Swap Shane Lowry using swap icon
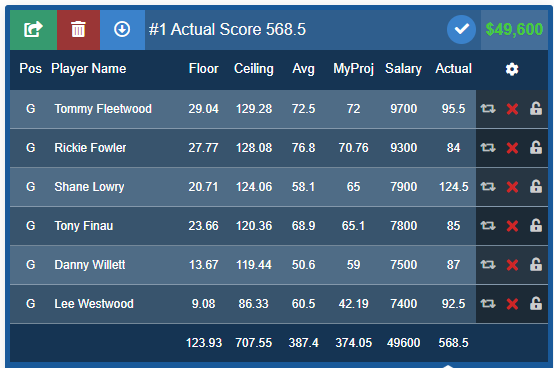Viewport: 554px width, 368px height. tap(488, 186)
